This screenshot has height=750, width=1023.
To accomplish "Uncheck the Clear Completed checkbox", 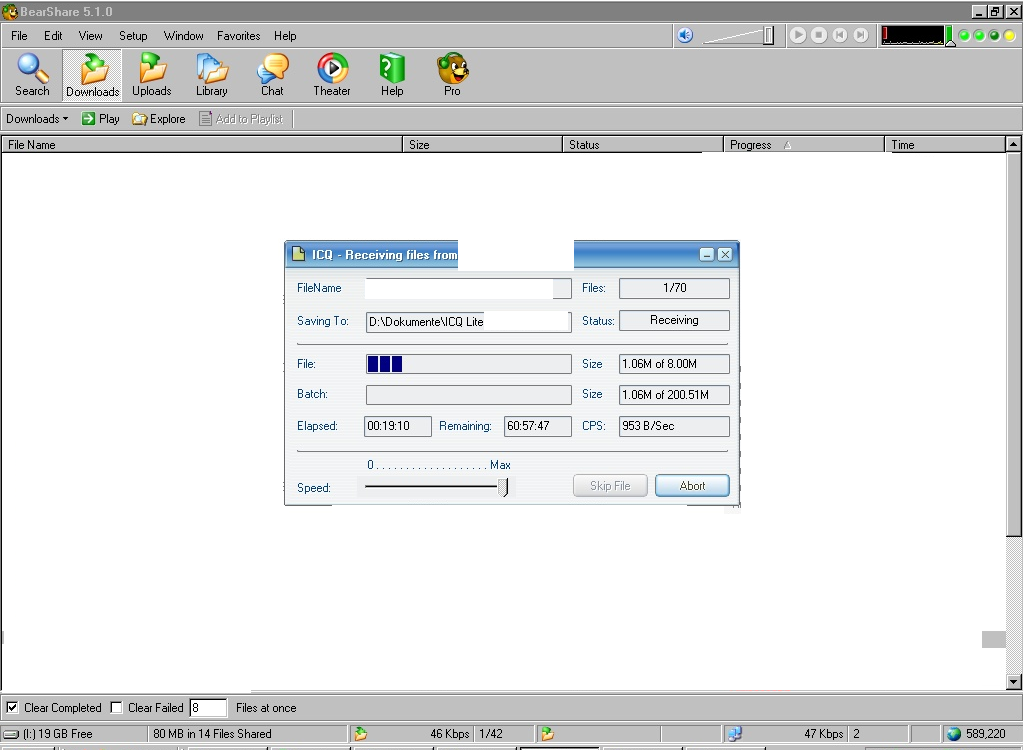I will tap(12, 707).
